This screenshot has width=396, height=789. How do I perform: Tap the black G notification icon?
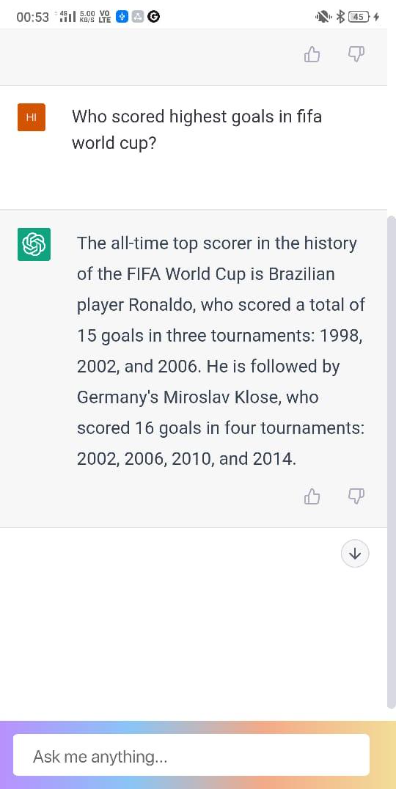pos(154,17)
